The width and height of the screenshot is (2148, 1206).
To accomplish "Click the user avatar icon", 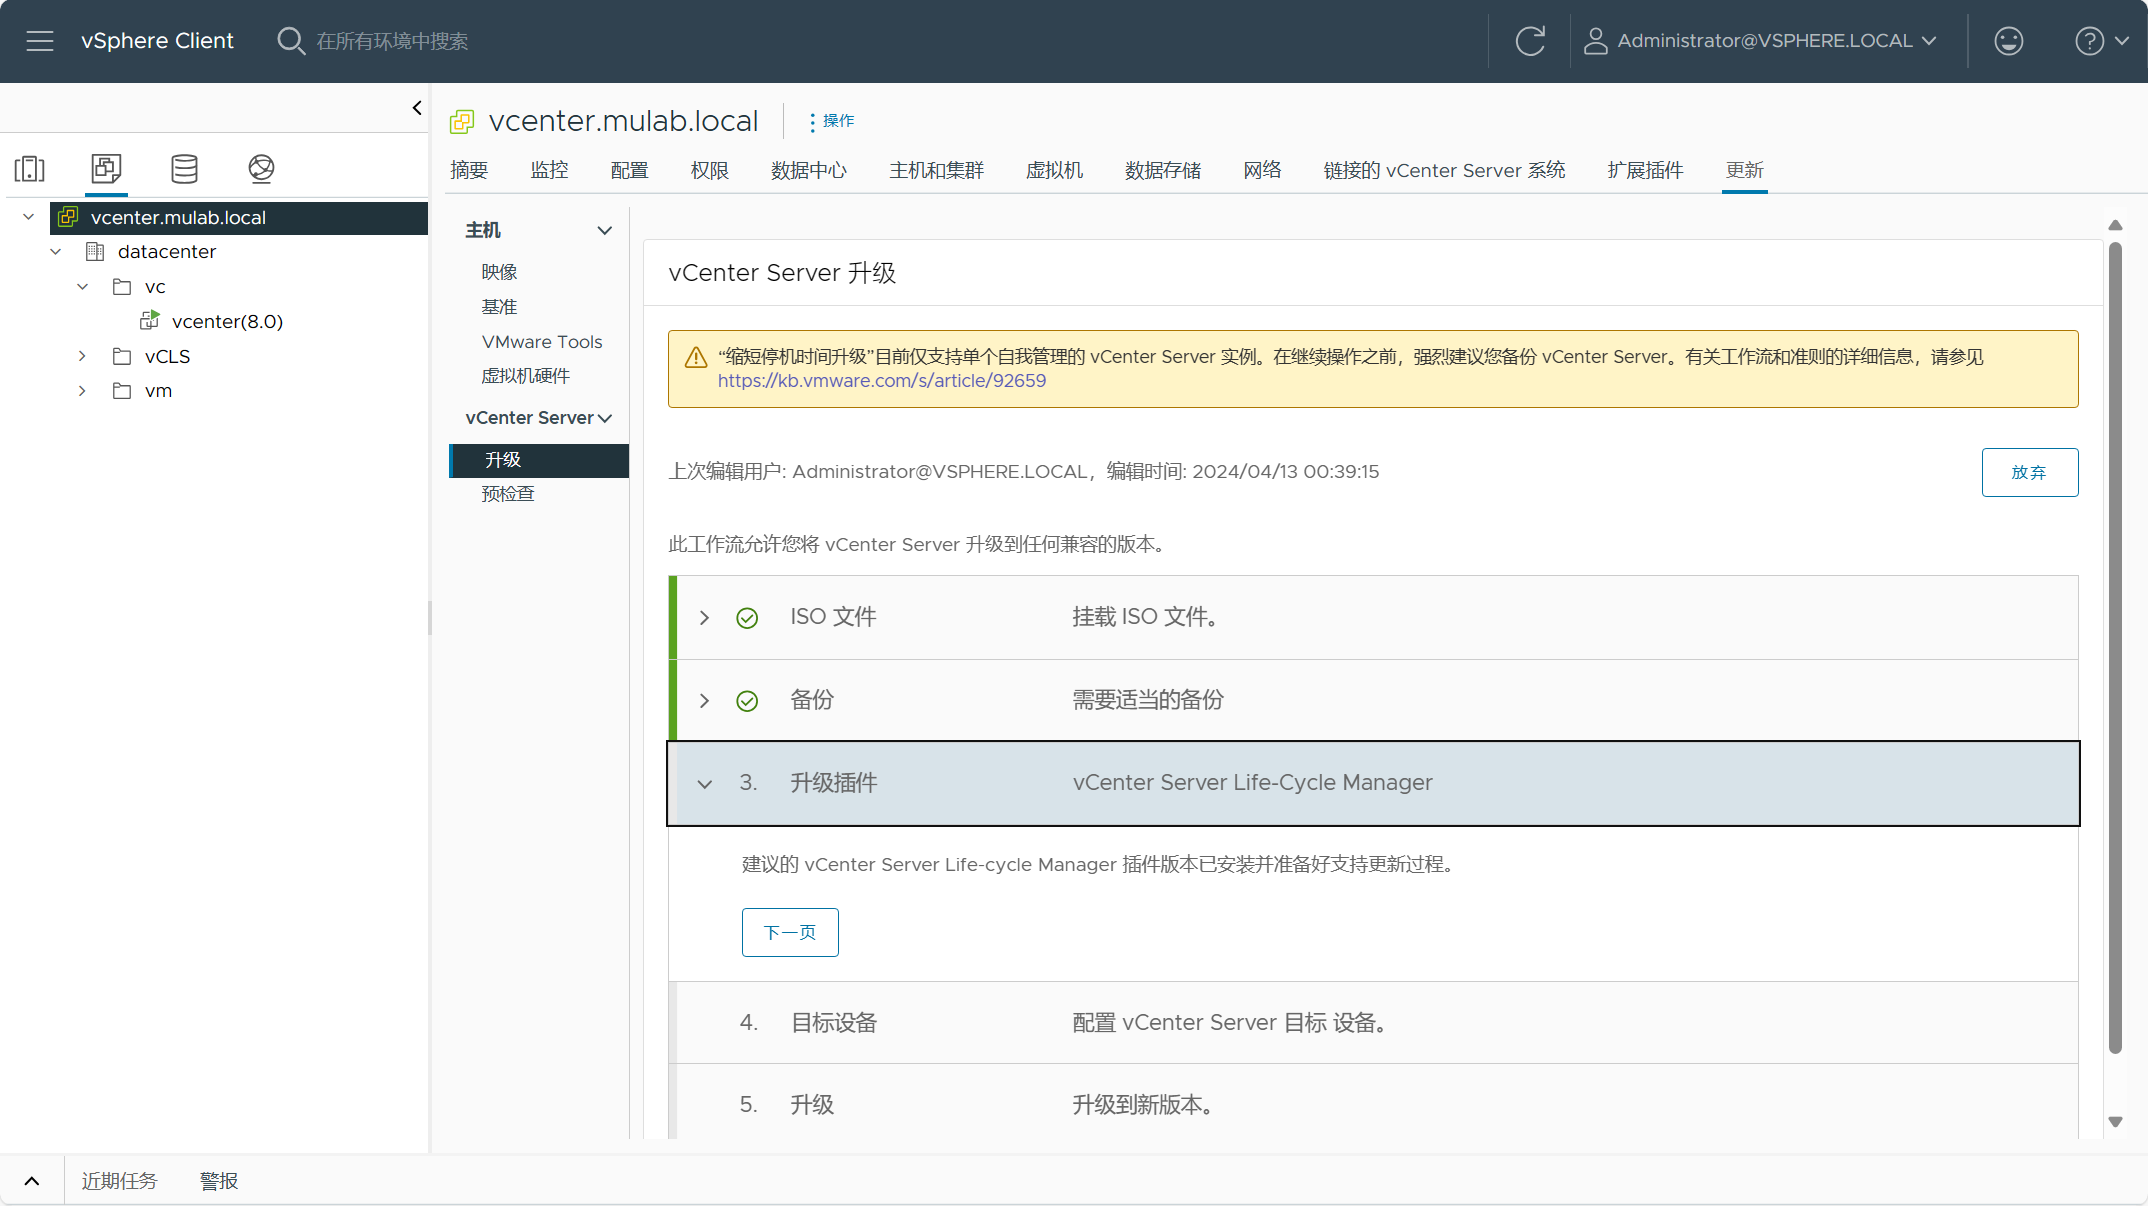I will tap(1596, 41).
